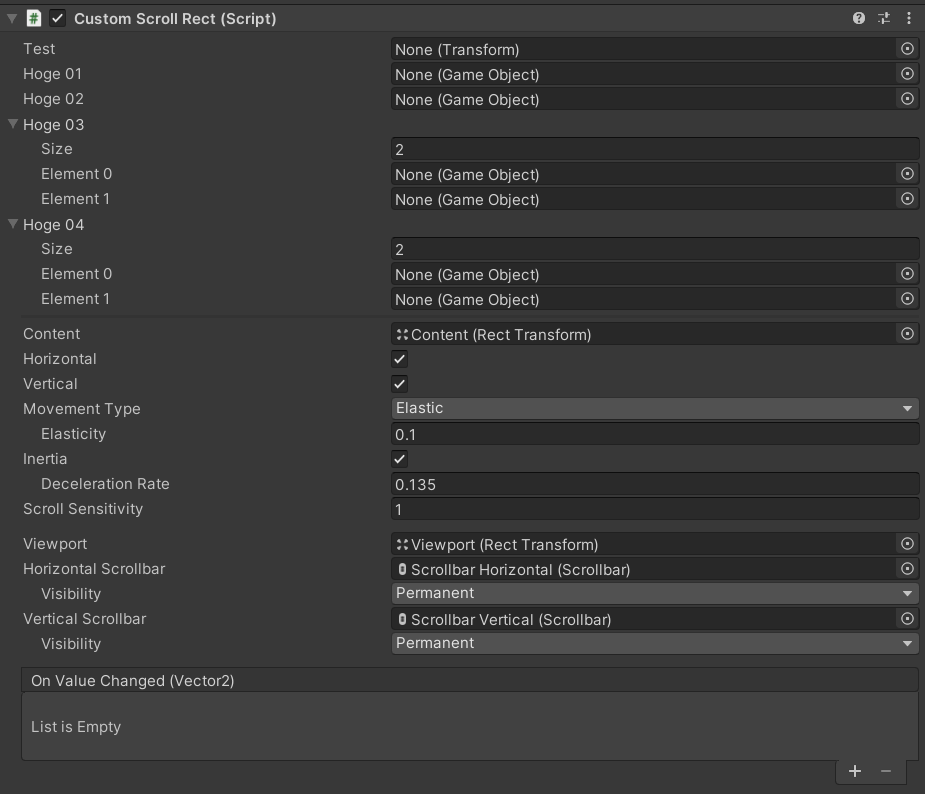Toggle the Horizontal checkbox
Viewport: 925px width, 794px height.
point(399,359)
